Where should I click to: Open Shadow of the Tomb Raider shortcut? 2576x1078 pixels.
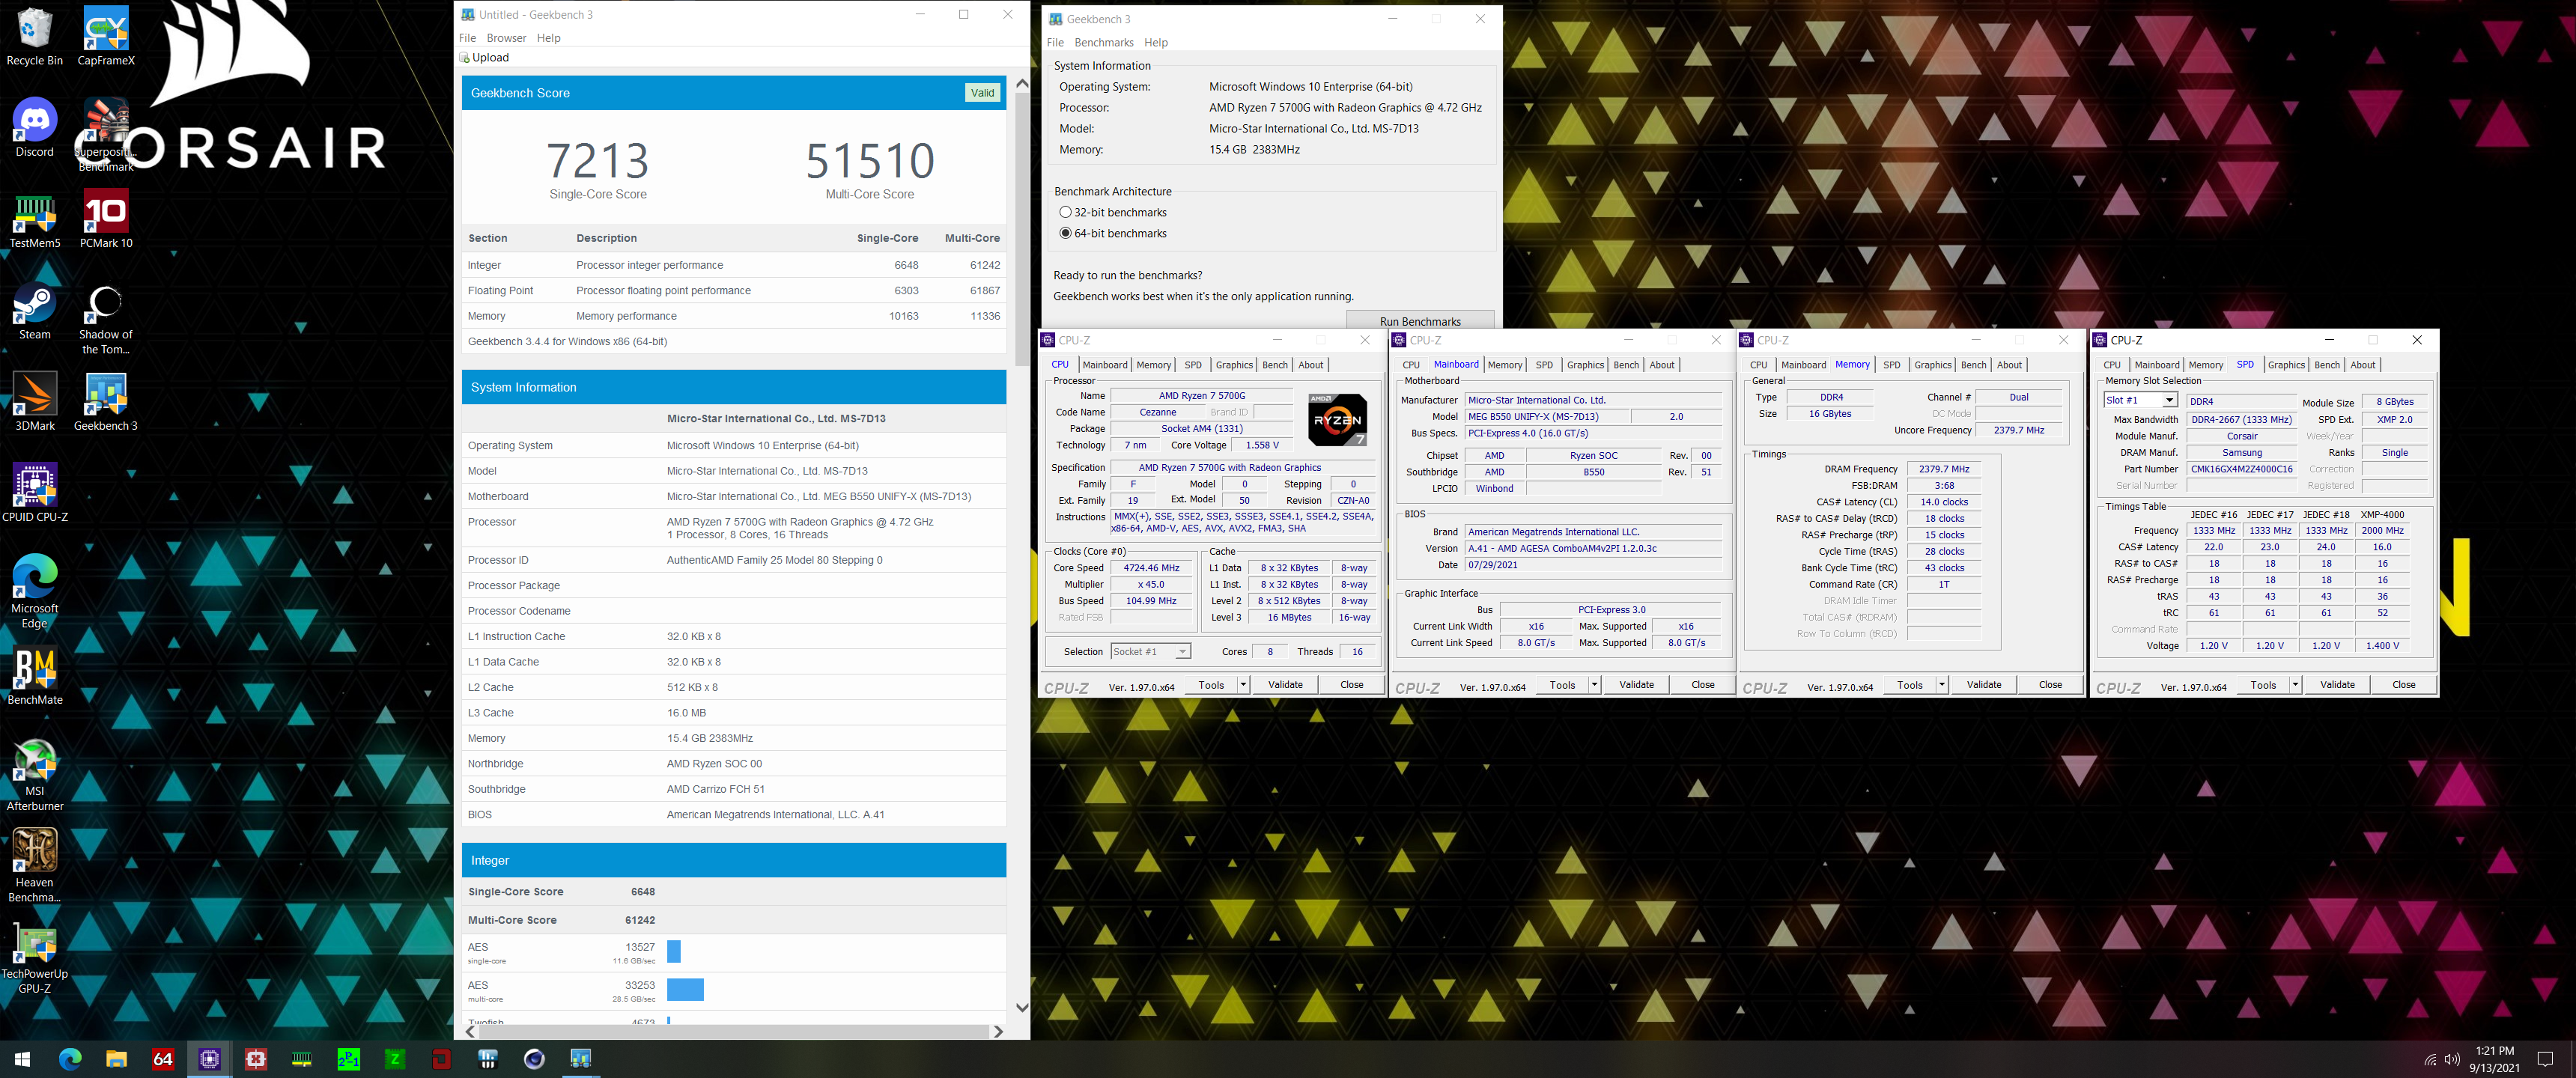(x=106, y=319)
